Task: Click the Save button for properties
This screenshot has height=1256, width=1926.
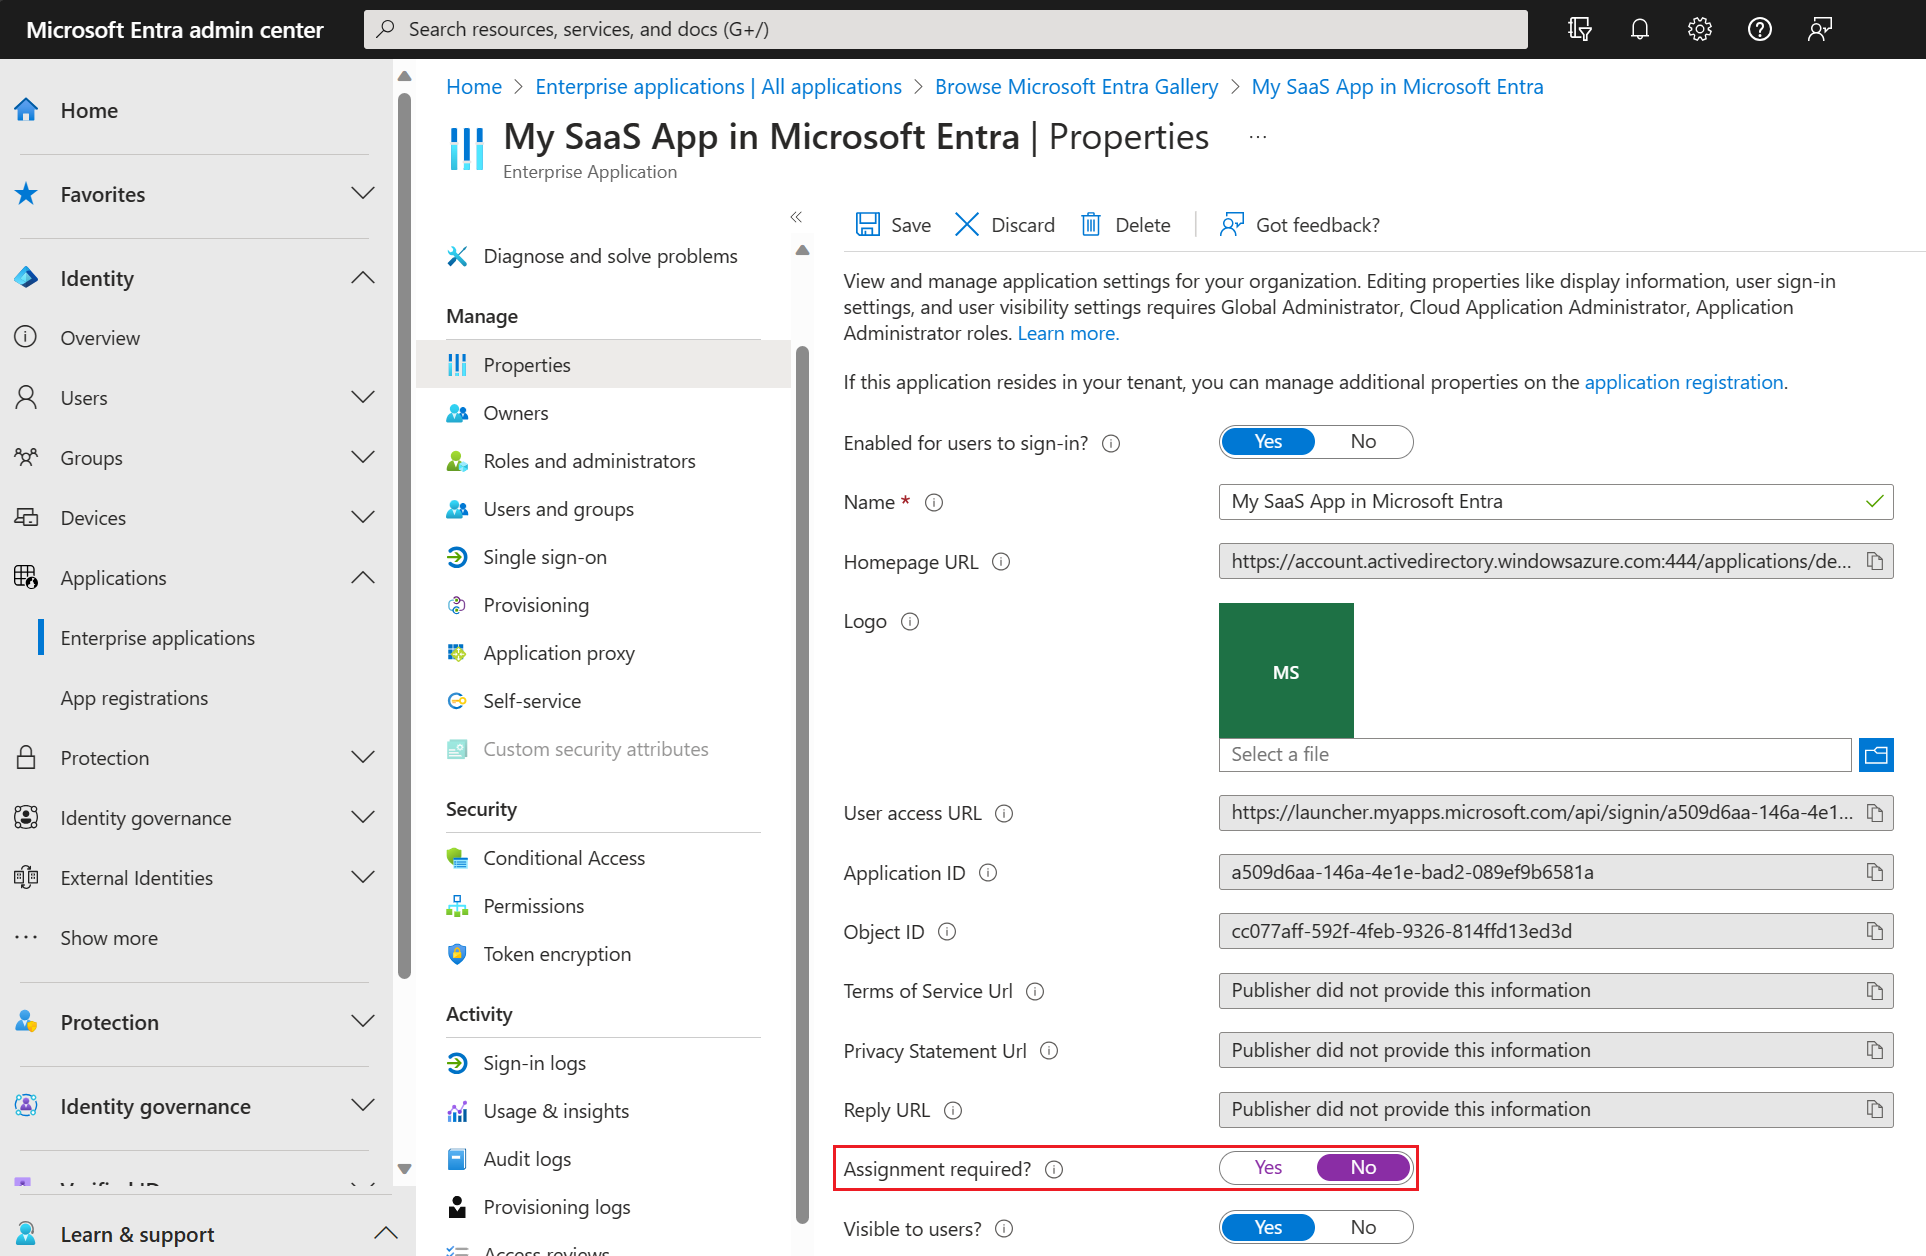Action: [x=891, y=225]
